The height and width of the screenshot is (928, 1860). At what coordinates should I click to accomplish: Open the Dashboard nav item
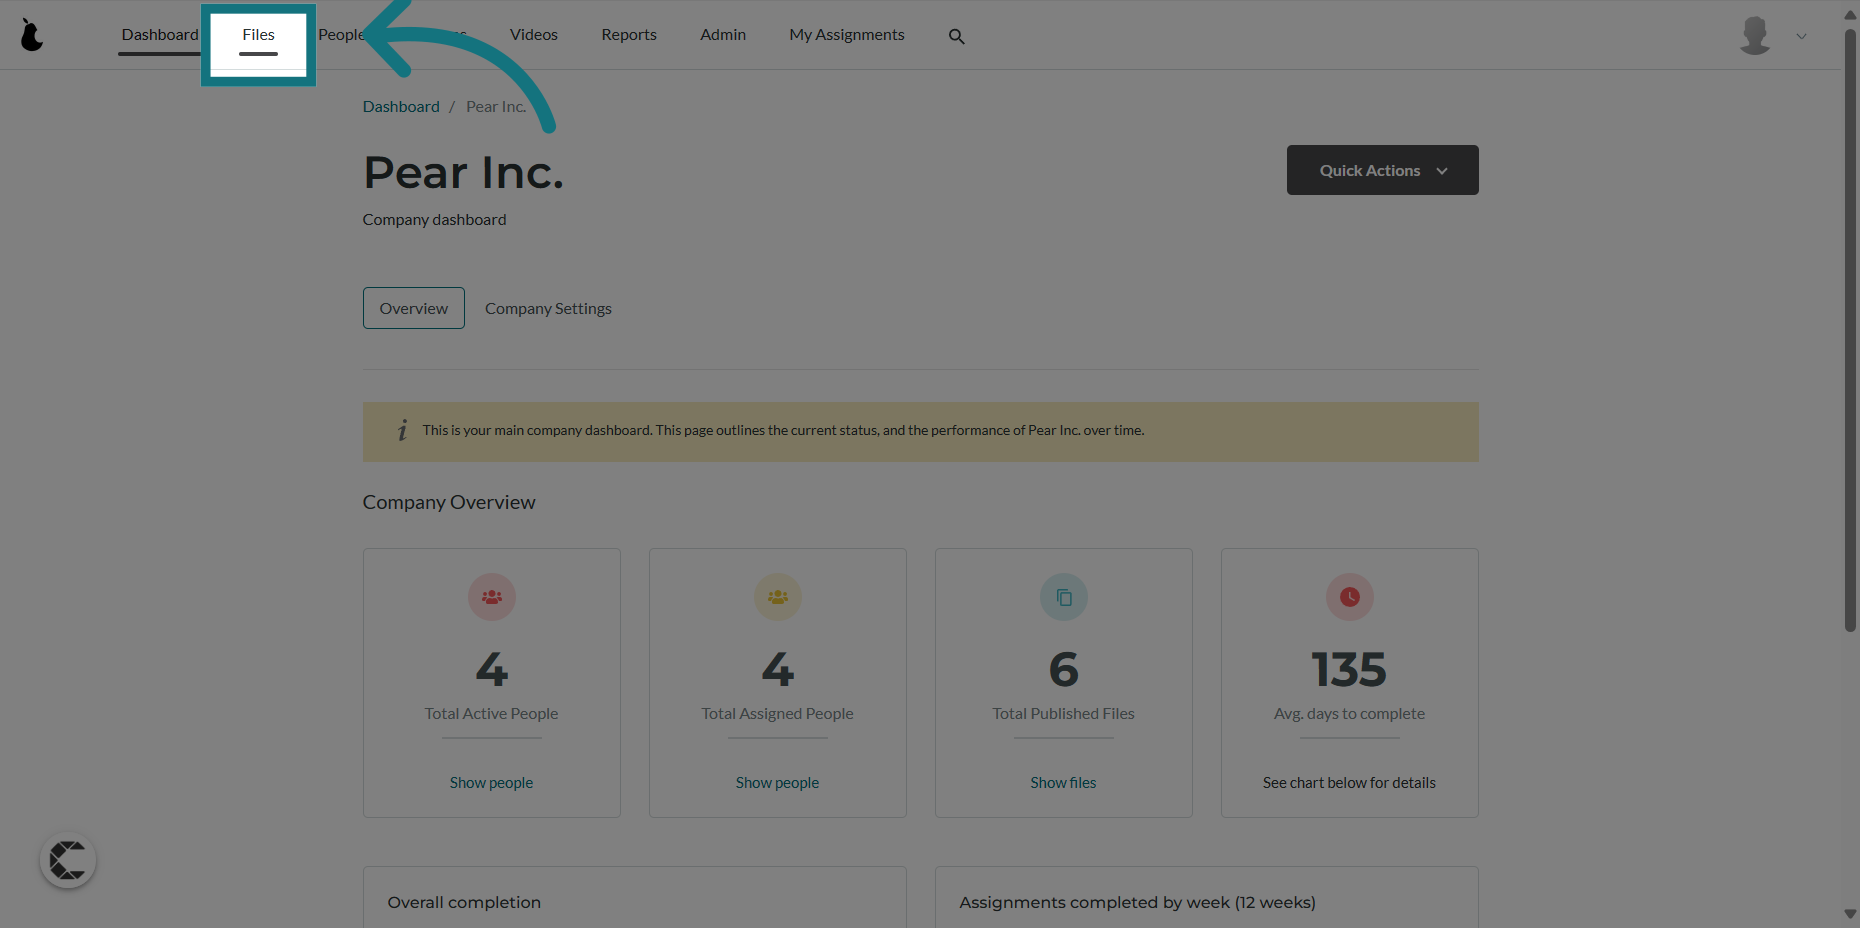pos(160,35)
